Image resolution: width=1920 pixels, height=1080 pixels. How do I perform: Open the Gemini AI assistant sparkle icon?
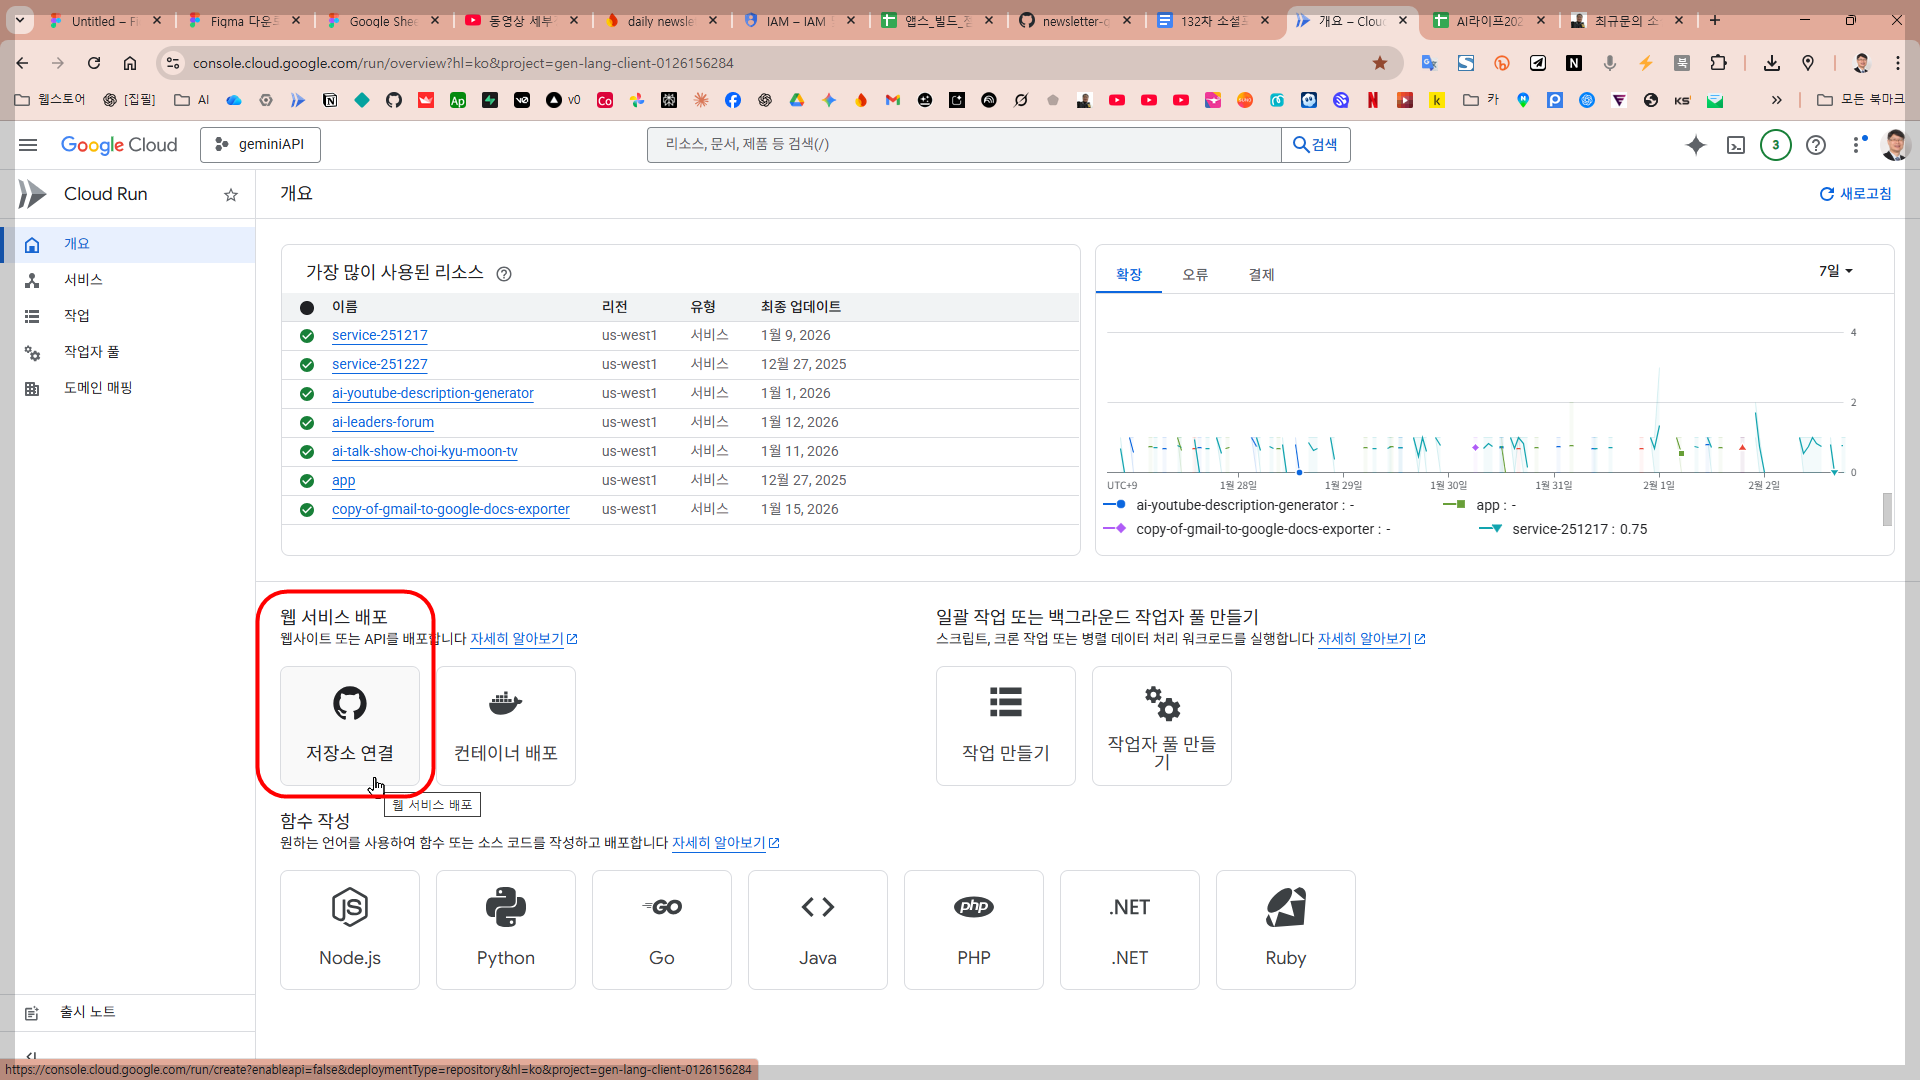(x=1695, y=145)
